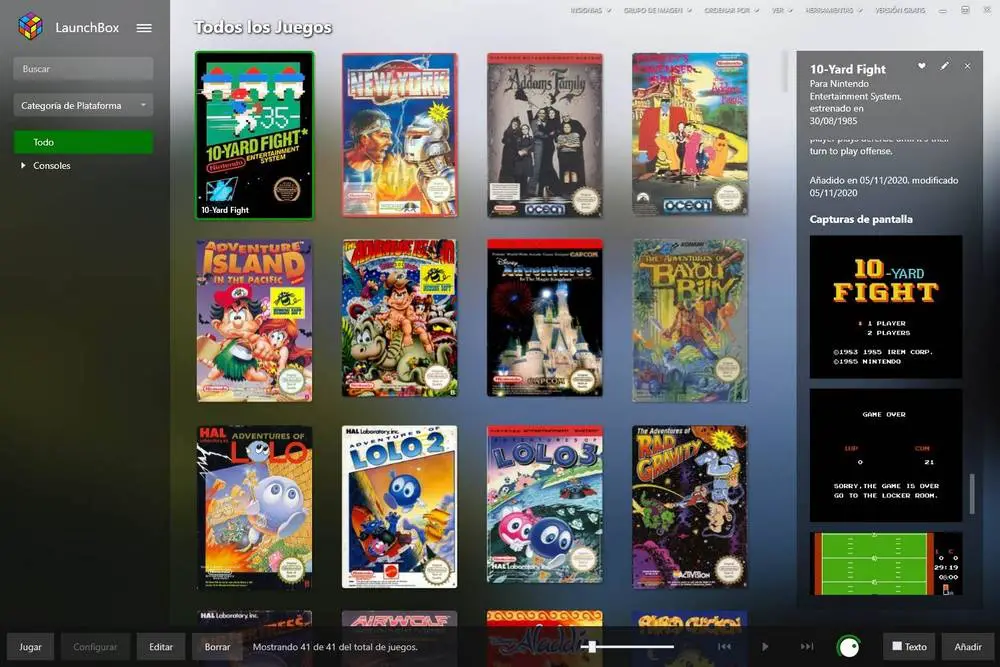Expand the Consoles tree node
This screenshot has height=667, width=1000.
(x=23, y=165)
